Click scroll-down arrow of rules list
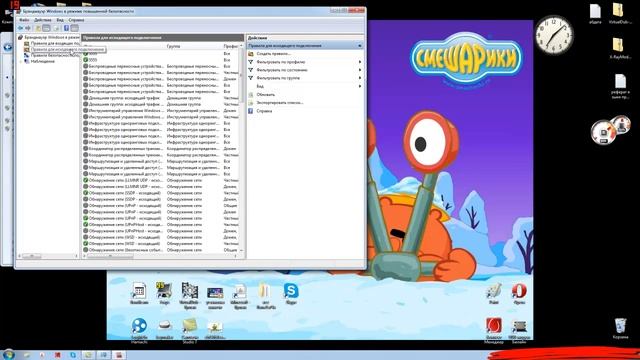Image resolution: width=640 pixels, height=360 pixels. point(241,250)
